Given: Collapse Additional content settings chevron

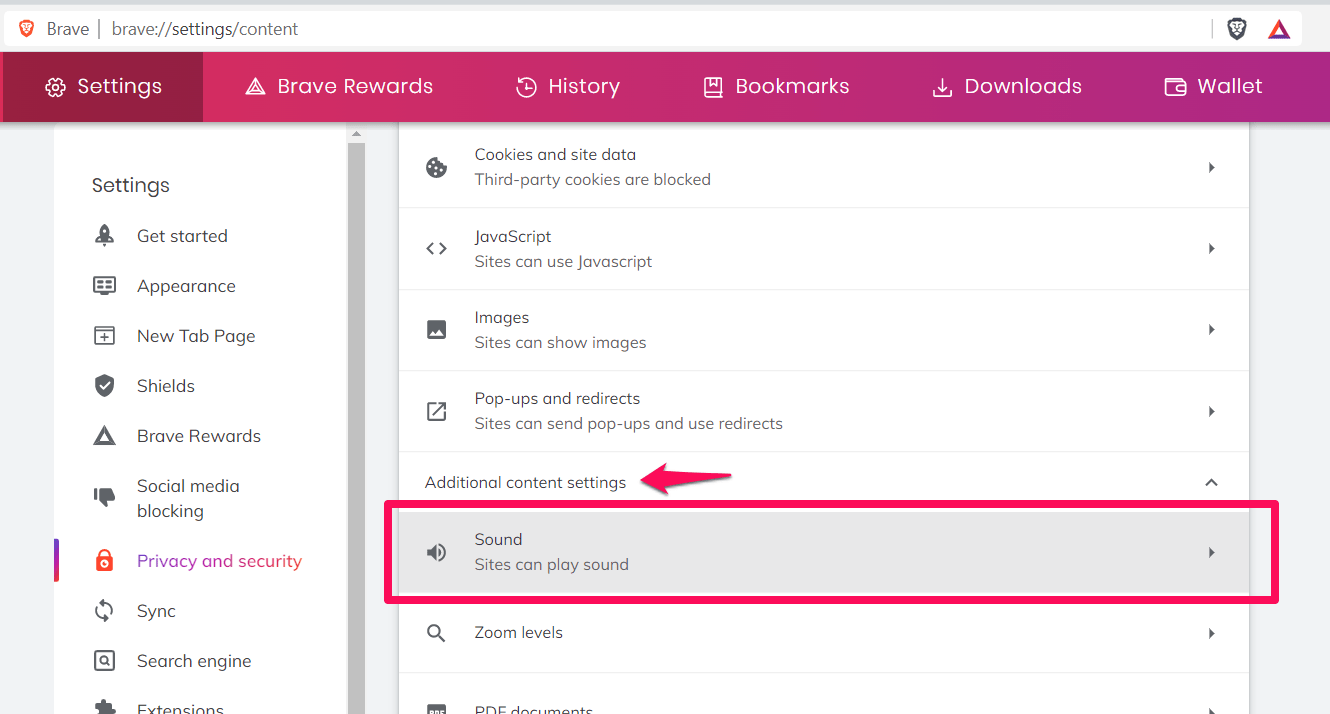Looking at the screenshot, I should (x=1211, y=482).
